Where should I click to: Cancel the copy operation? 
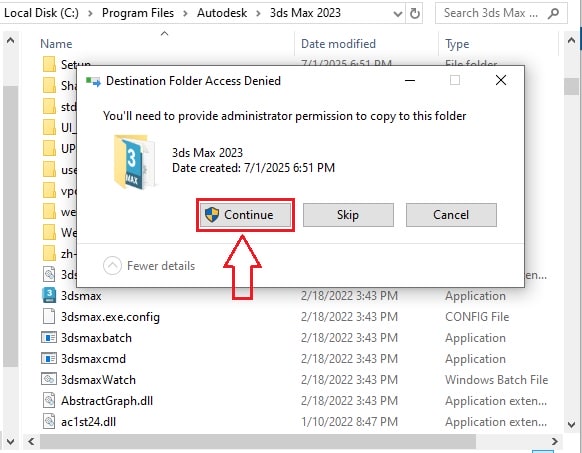451,215
